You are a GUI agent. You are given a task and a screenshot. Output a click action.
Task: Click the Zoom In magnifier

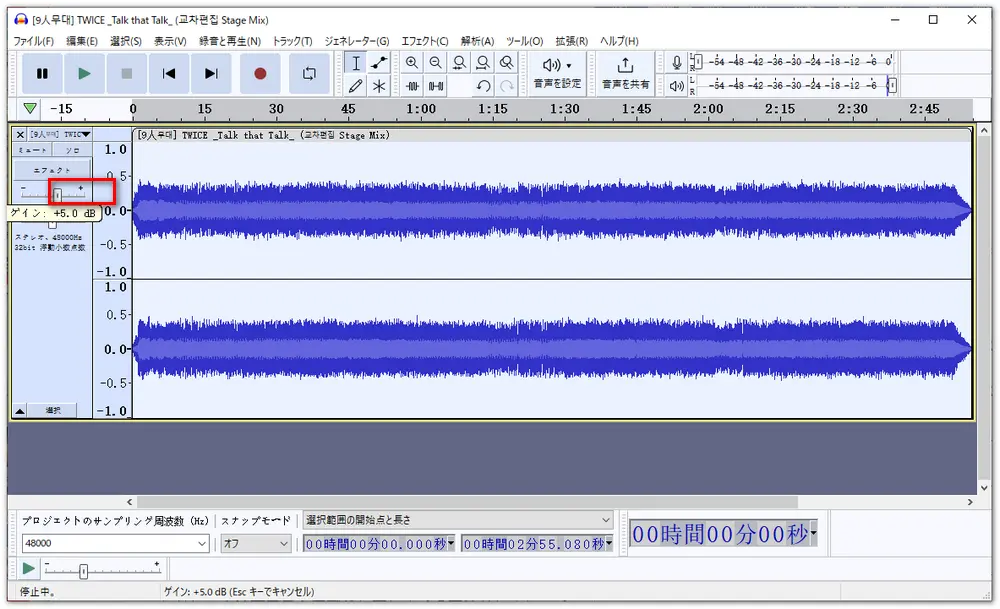(x=412, y=62)
